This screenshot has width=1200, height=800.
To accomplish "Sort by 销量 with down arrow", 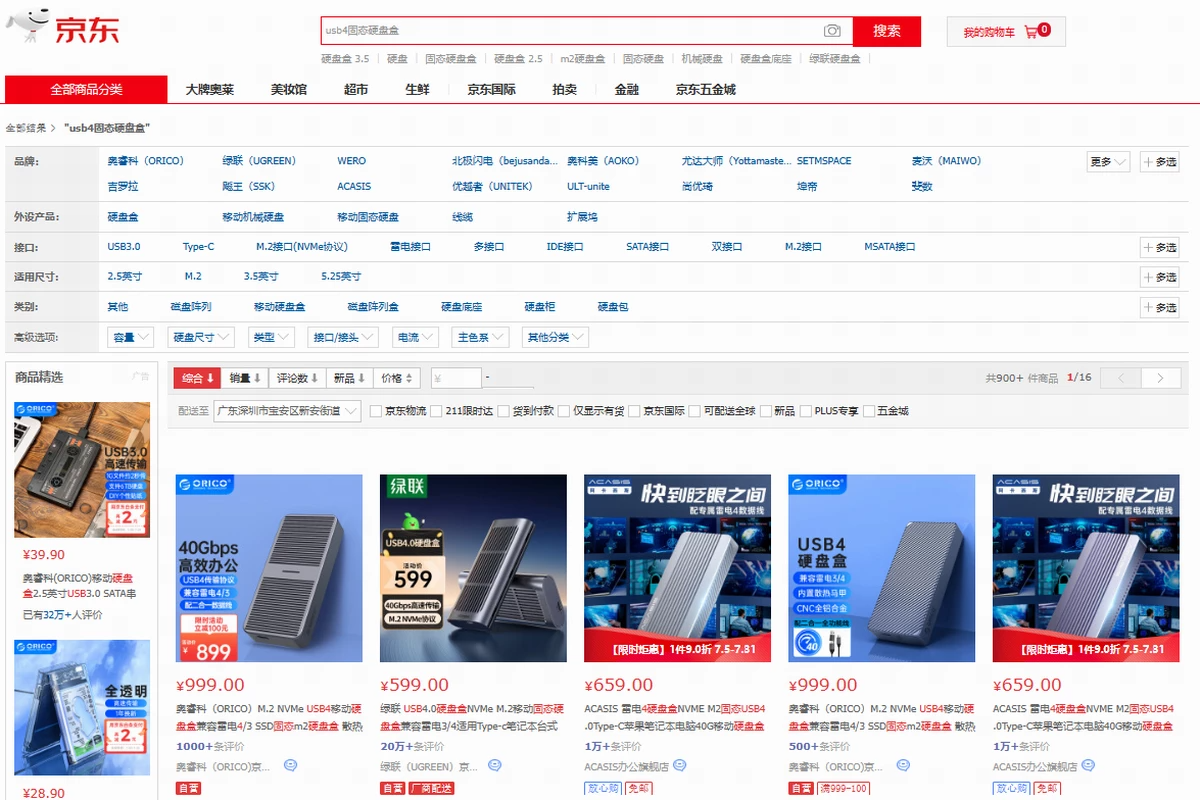I will [246, 378].
